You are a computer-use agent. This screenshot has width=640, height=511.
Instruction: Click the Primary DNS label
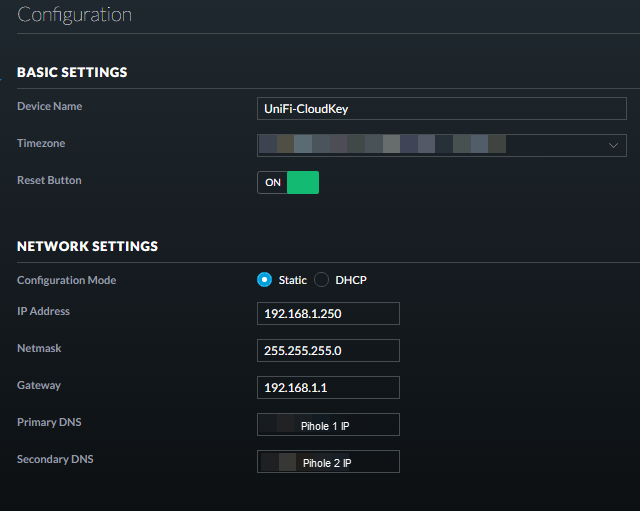(49, 422)
